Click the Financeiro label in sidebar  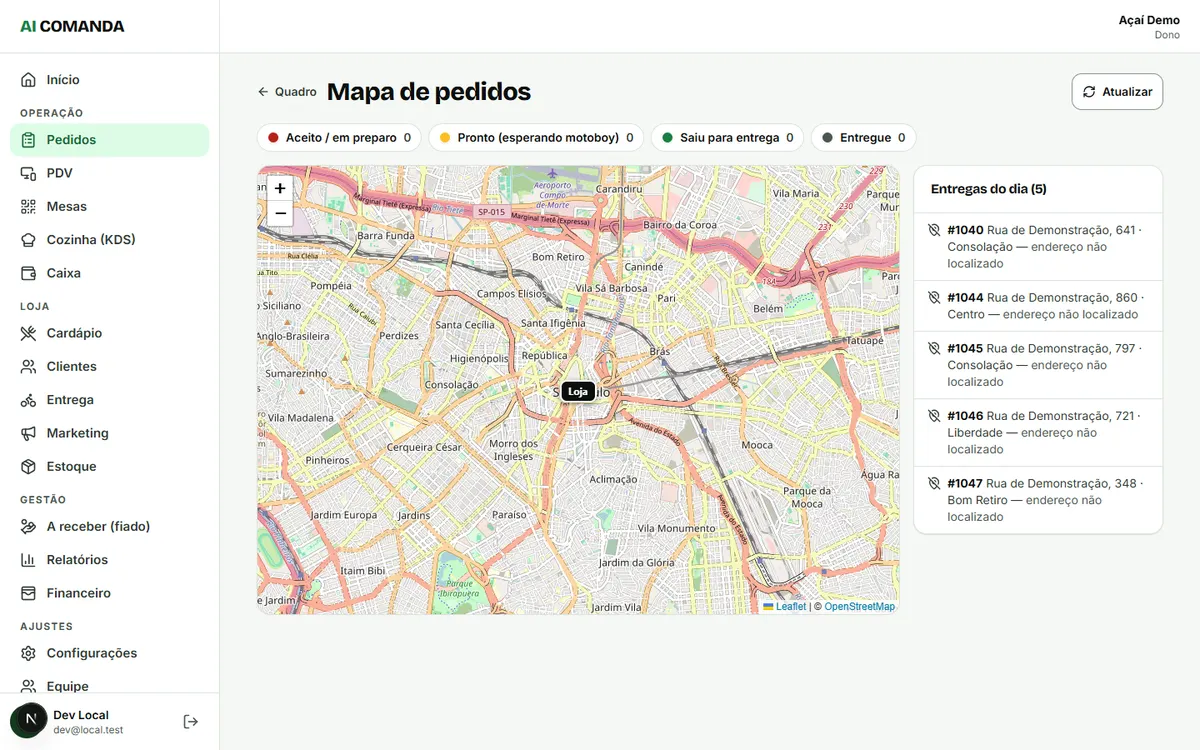coord(78,593)
